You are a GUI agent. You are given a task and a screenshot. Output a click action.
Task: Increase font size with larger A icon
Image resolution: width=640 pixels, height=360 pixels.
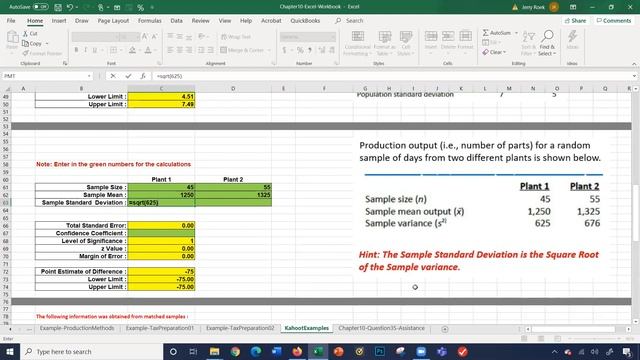tap(145, 37)
